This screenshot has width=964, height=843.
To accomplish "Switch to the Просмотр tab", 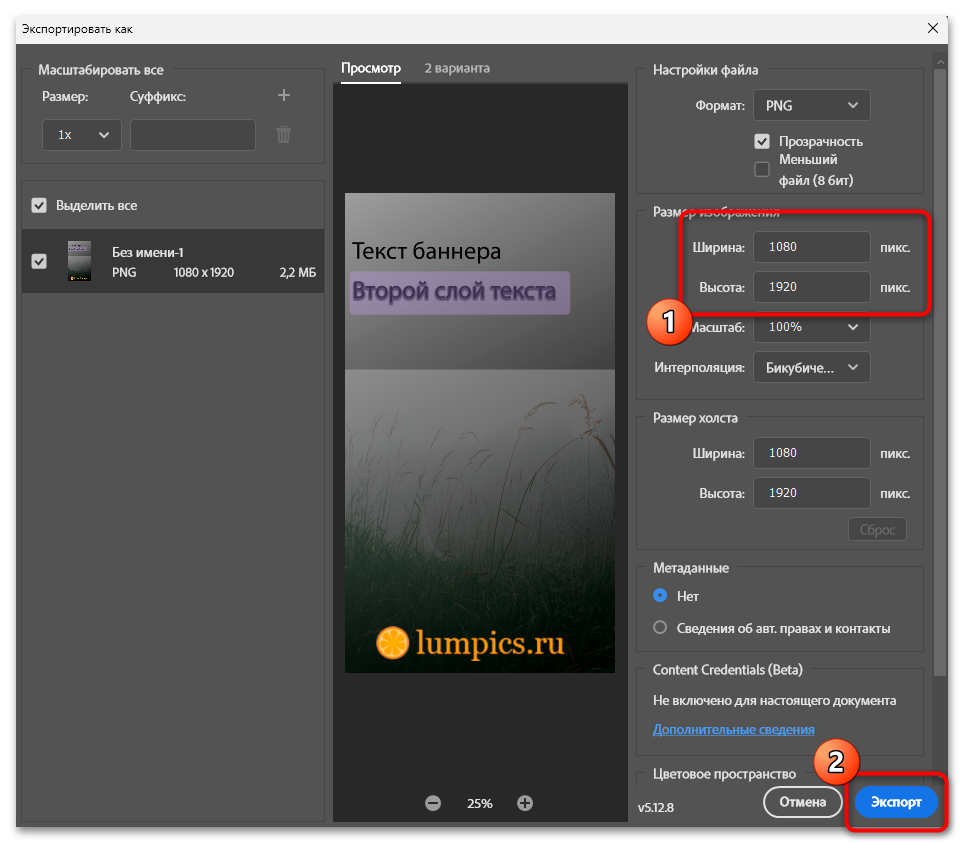I will point(371,68).
